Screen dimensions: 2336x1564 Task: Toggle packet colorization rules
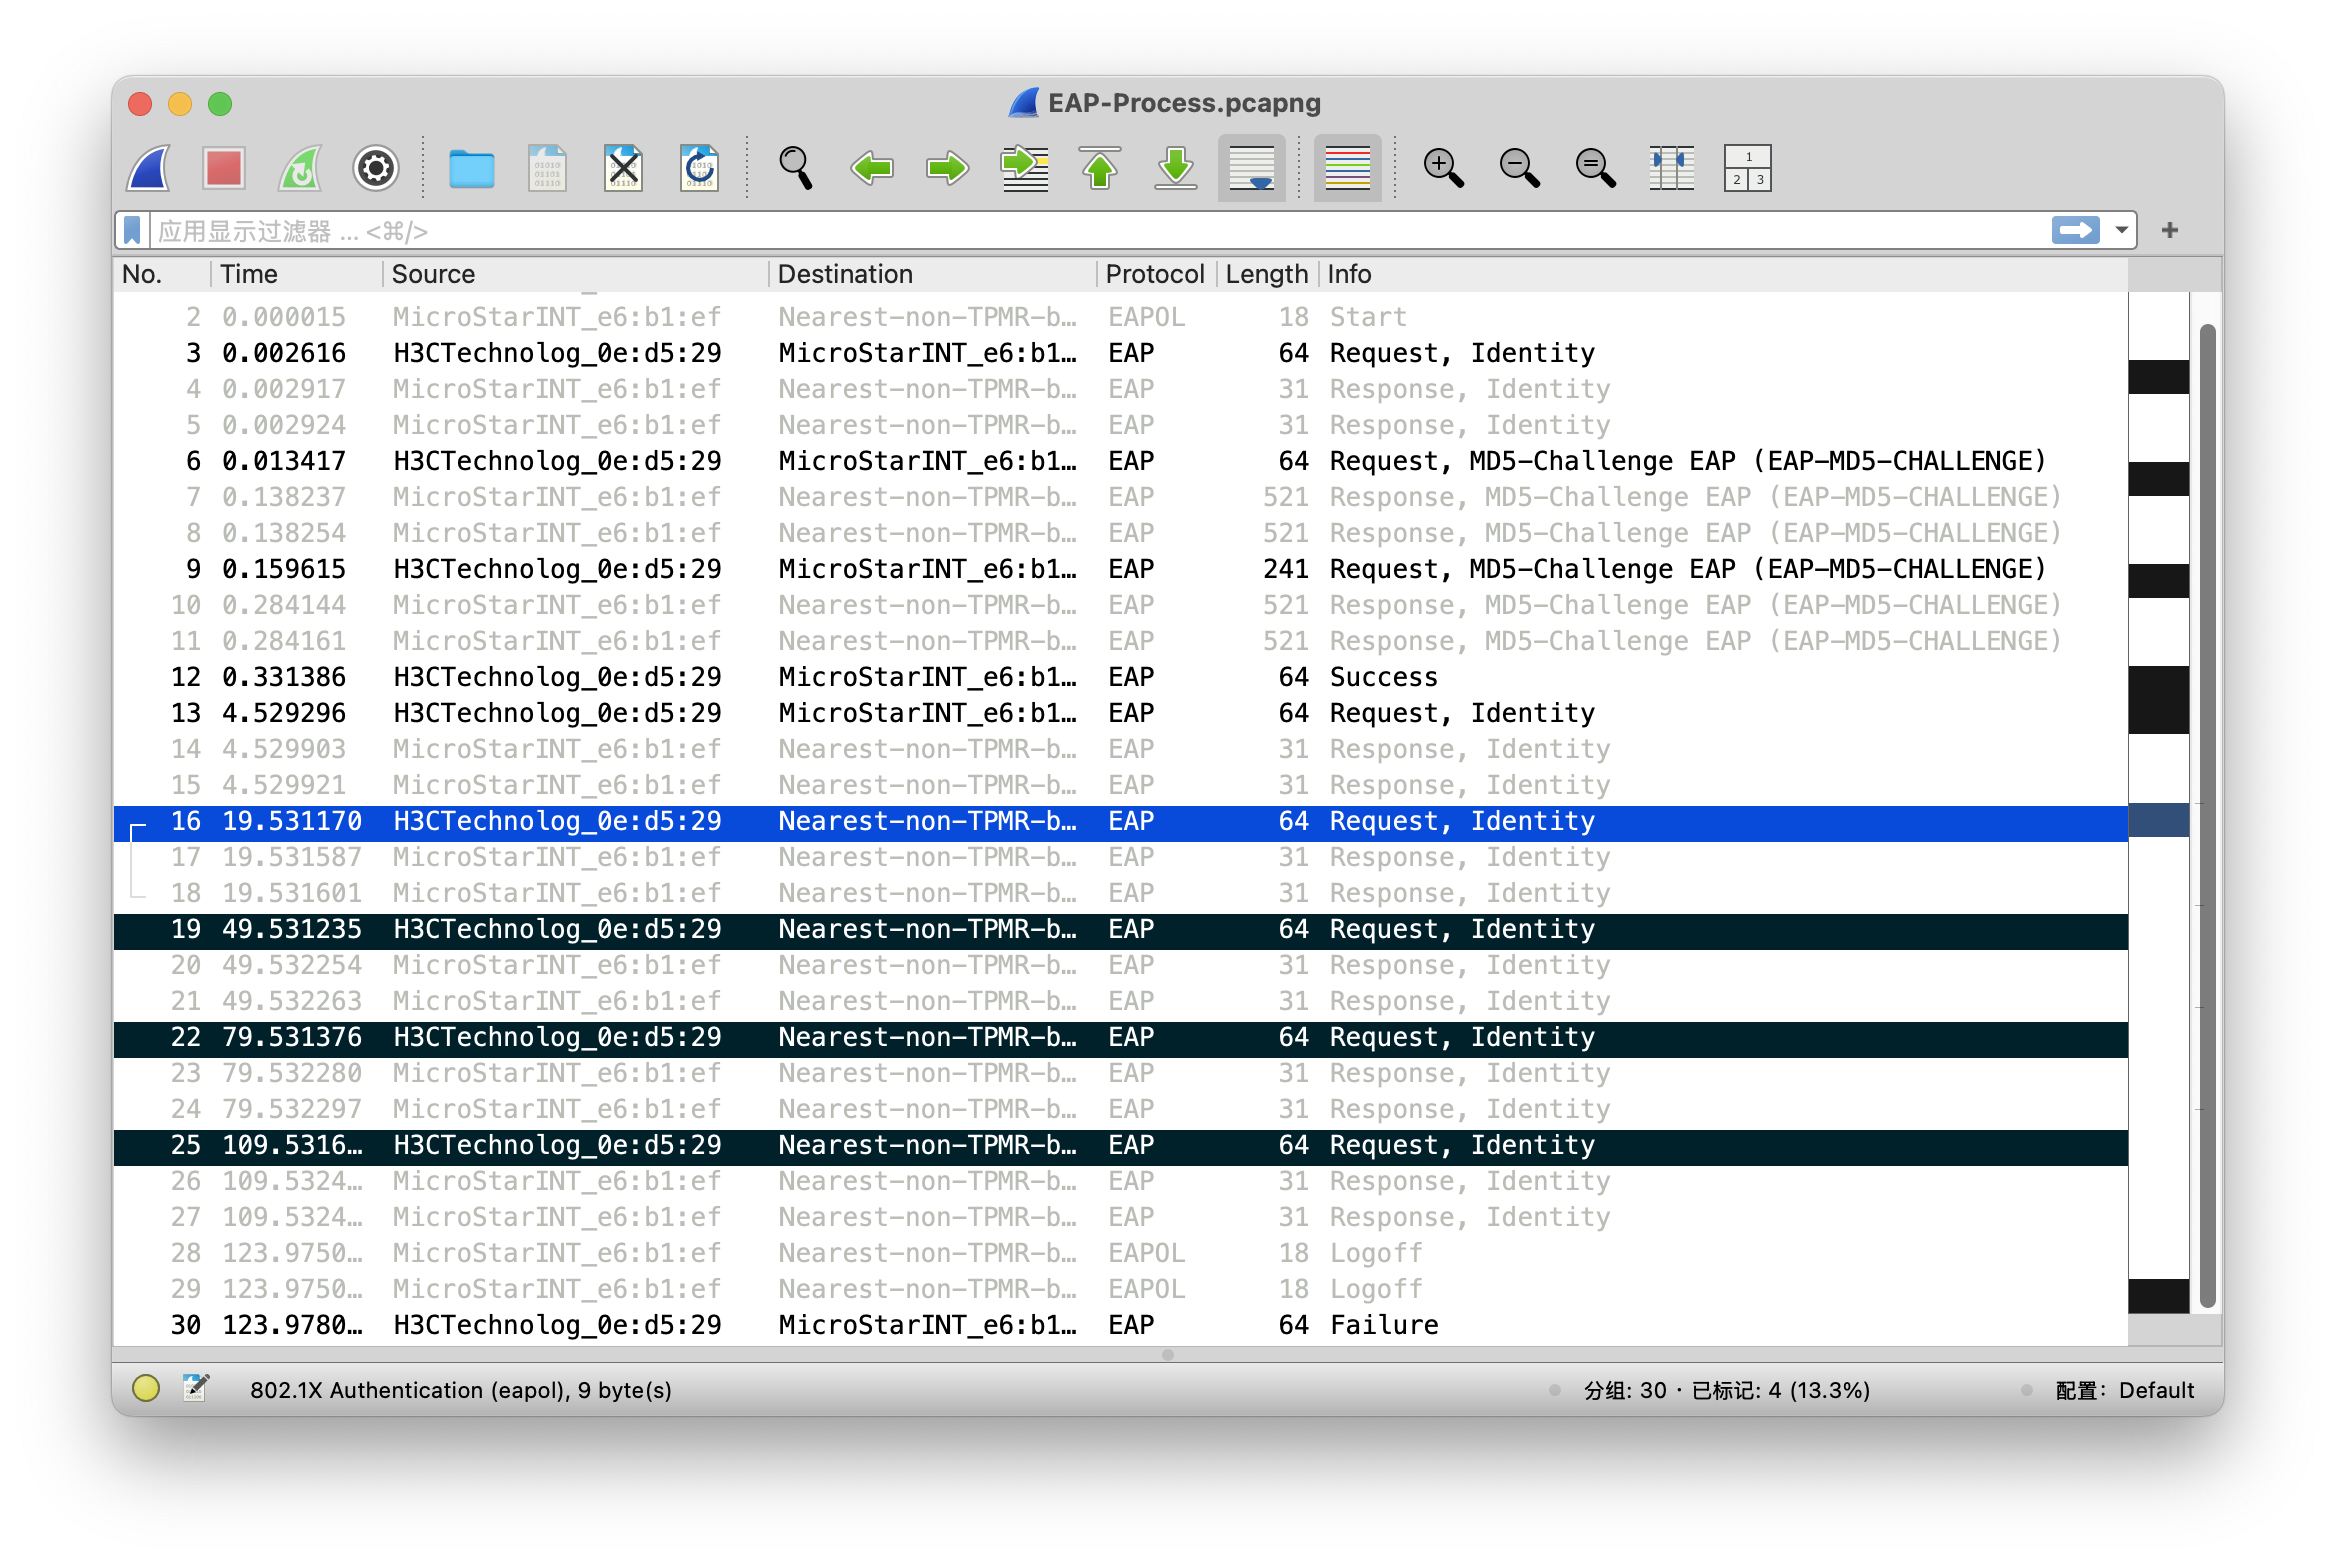(1347, 168)
